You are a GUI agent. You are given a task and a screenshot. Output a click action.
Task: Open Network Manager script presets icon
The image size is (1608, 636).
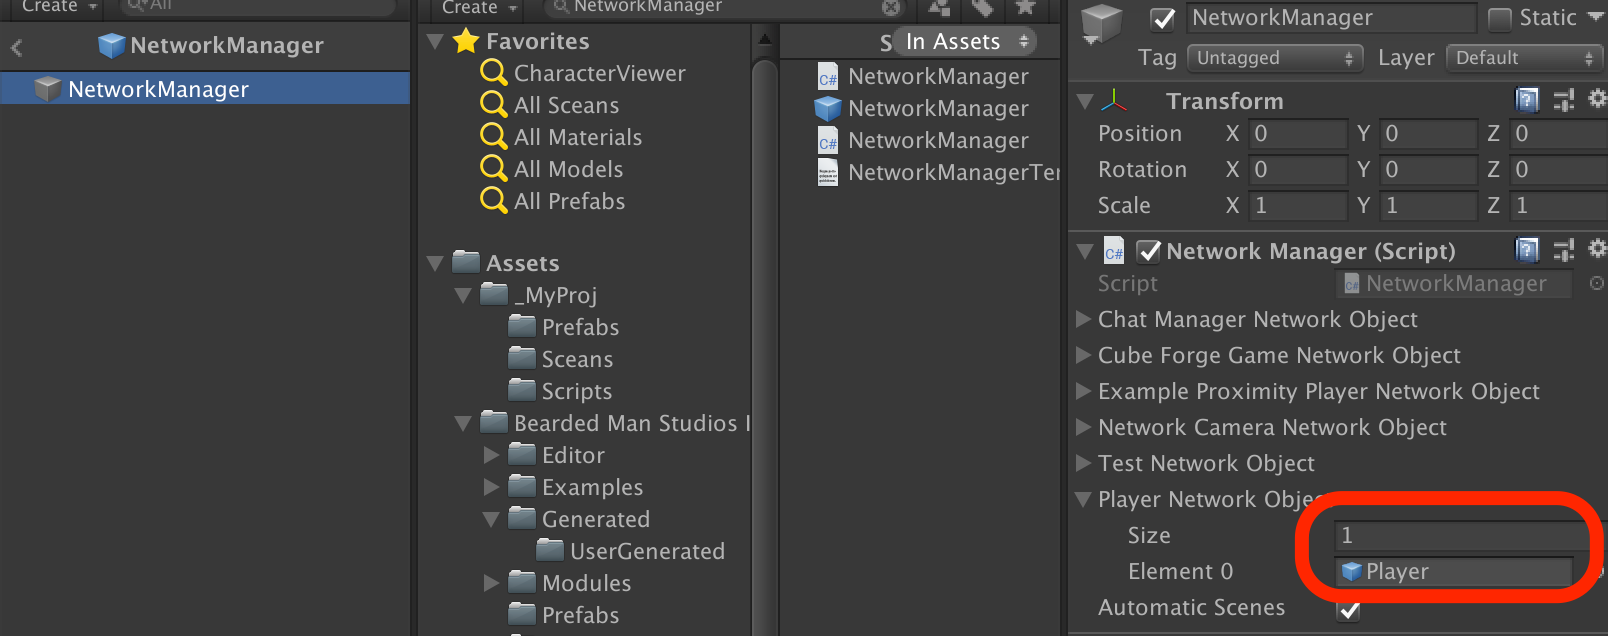1563,250
